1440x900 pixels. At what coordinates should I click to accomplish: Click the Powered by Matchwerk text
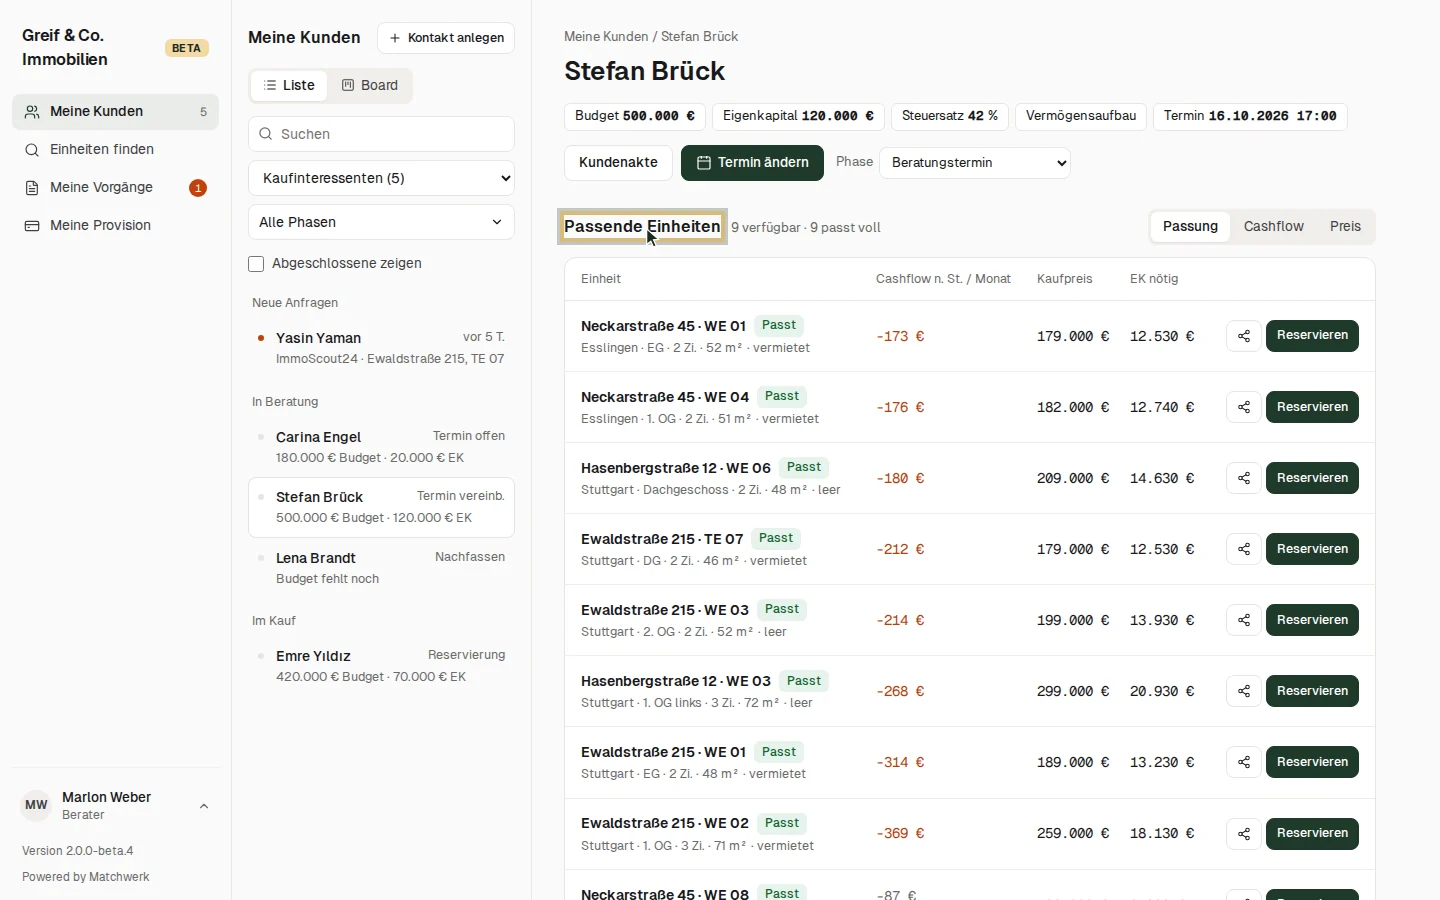point(86,877)
